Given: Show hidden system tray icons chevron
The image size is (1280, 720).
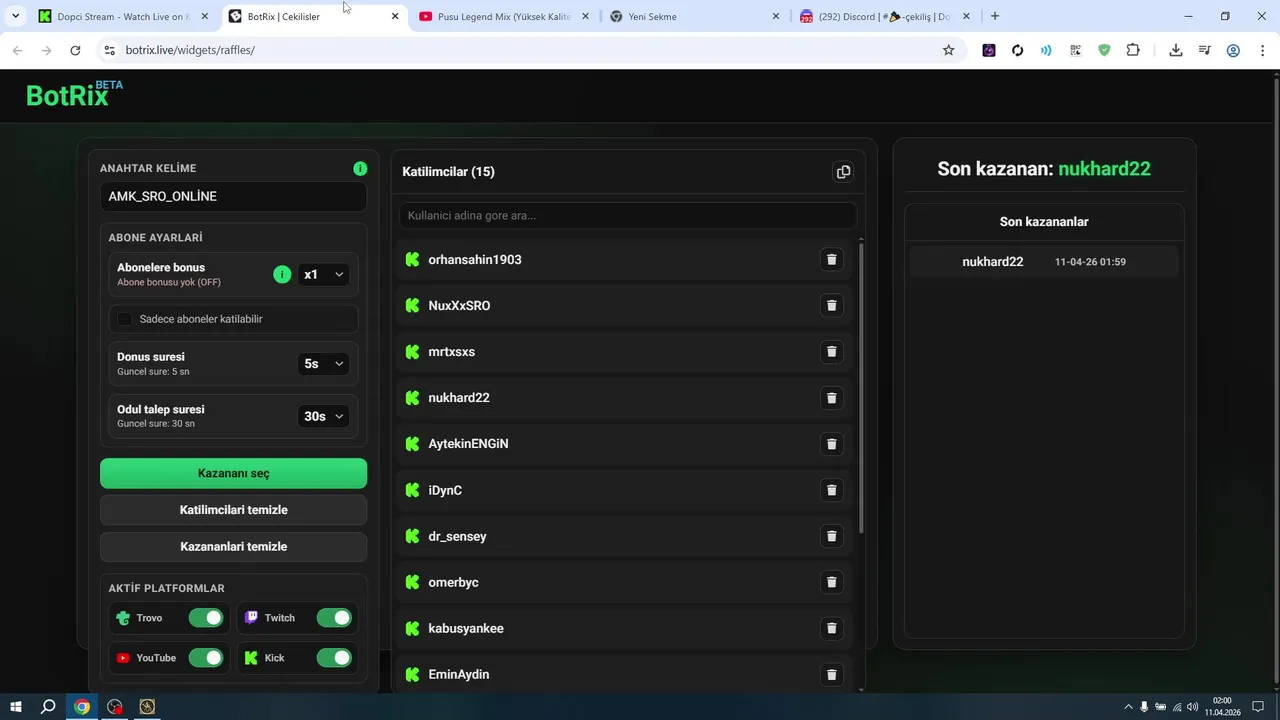Looking at the screenshot, I should click(x=1129, y=707).
